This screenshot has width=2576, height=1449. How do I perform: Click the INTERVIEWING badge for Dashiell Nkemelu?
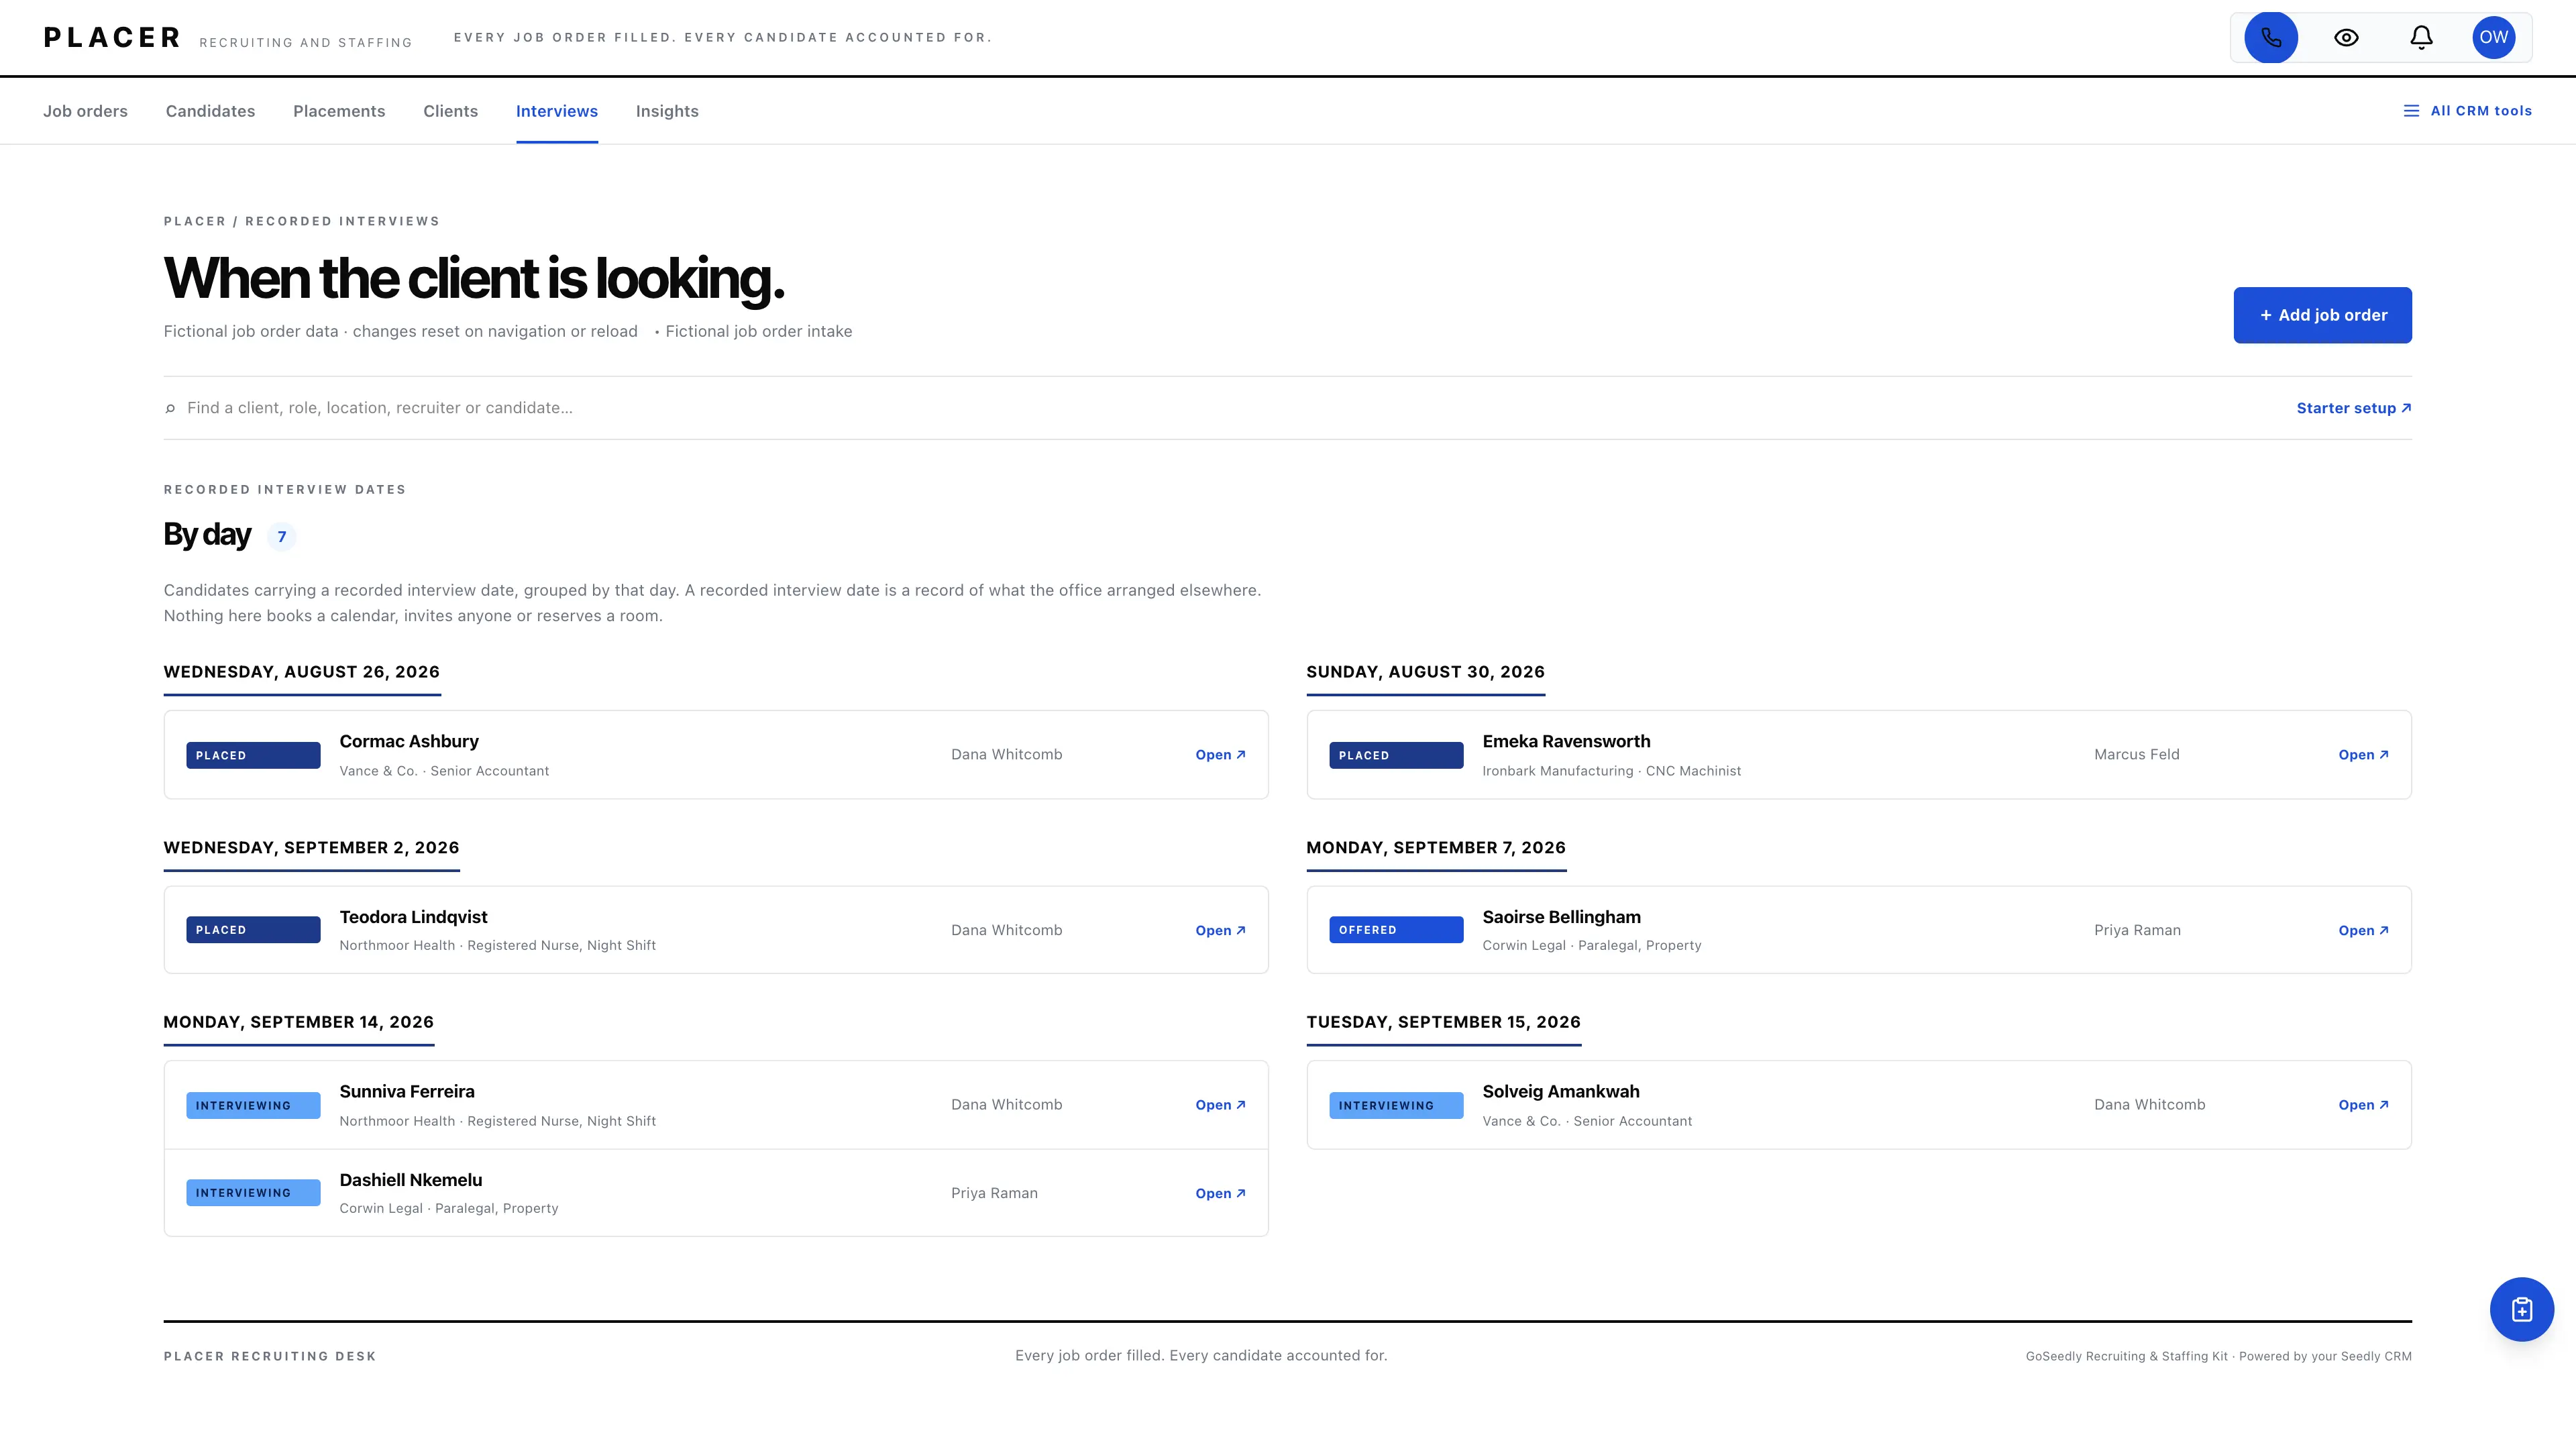point(253,1193)
